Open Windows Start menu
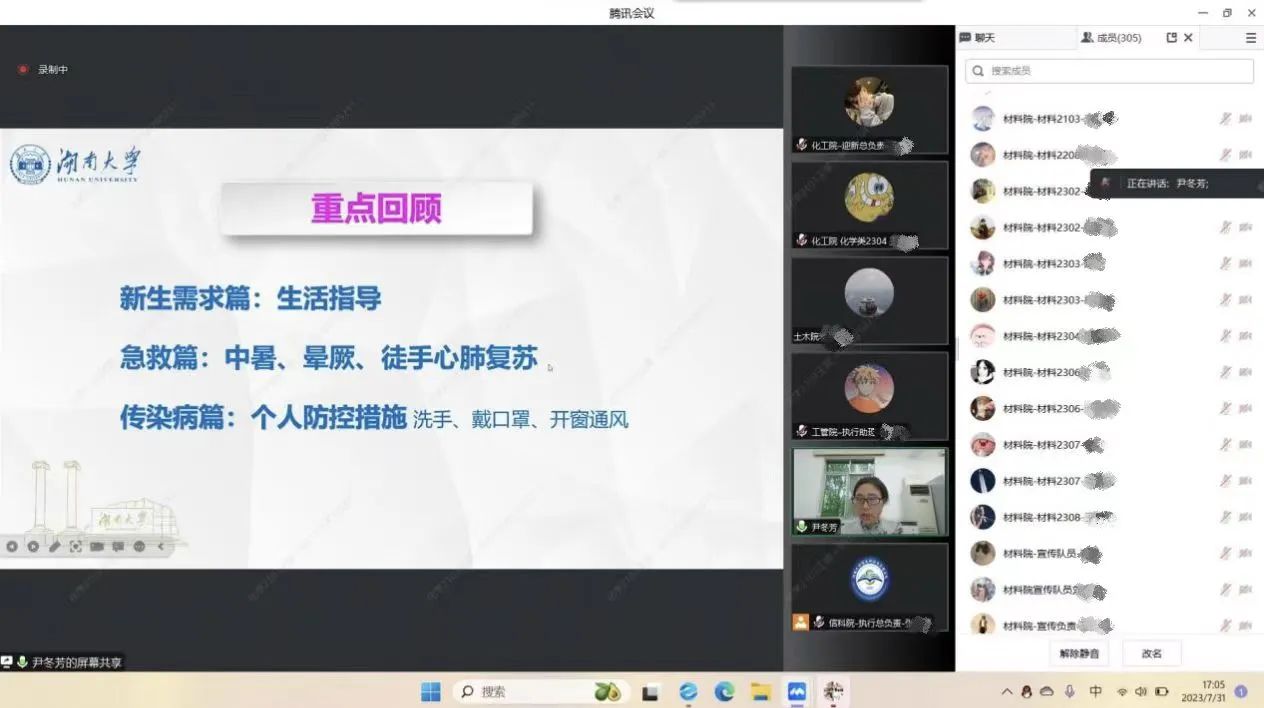The height and width of the screenshot is (708, 1264). pyautogui.click(x=430, y=691)
